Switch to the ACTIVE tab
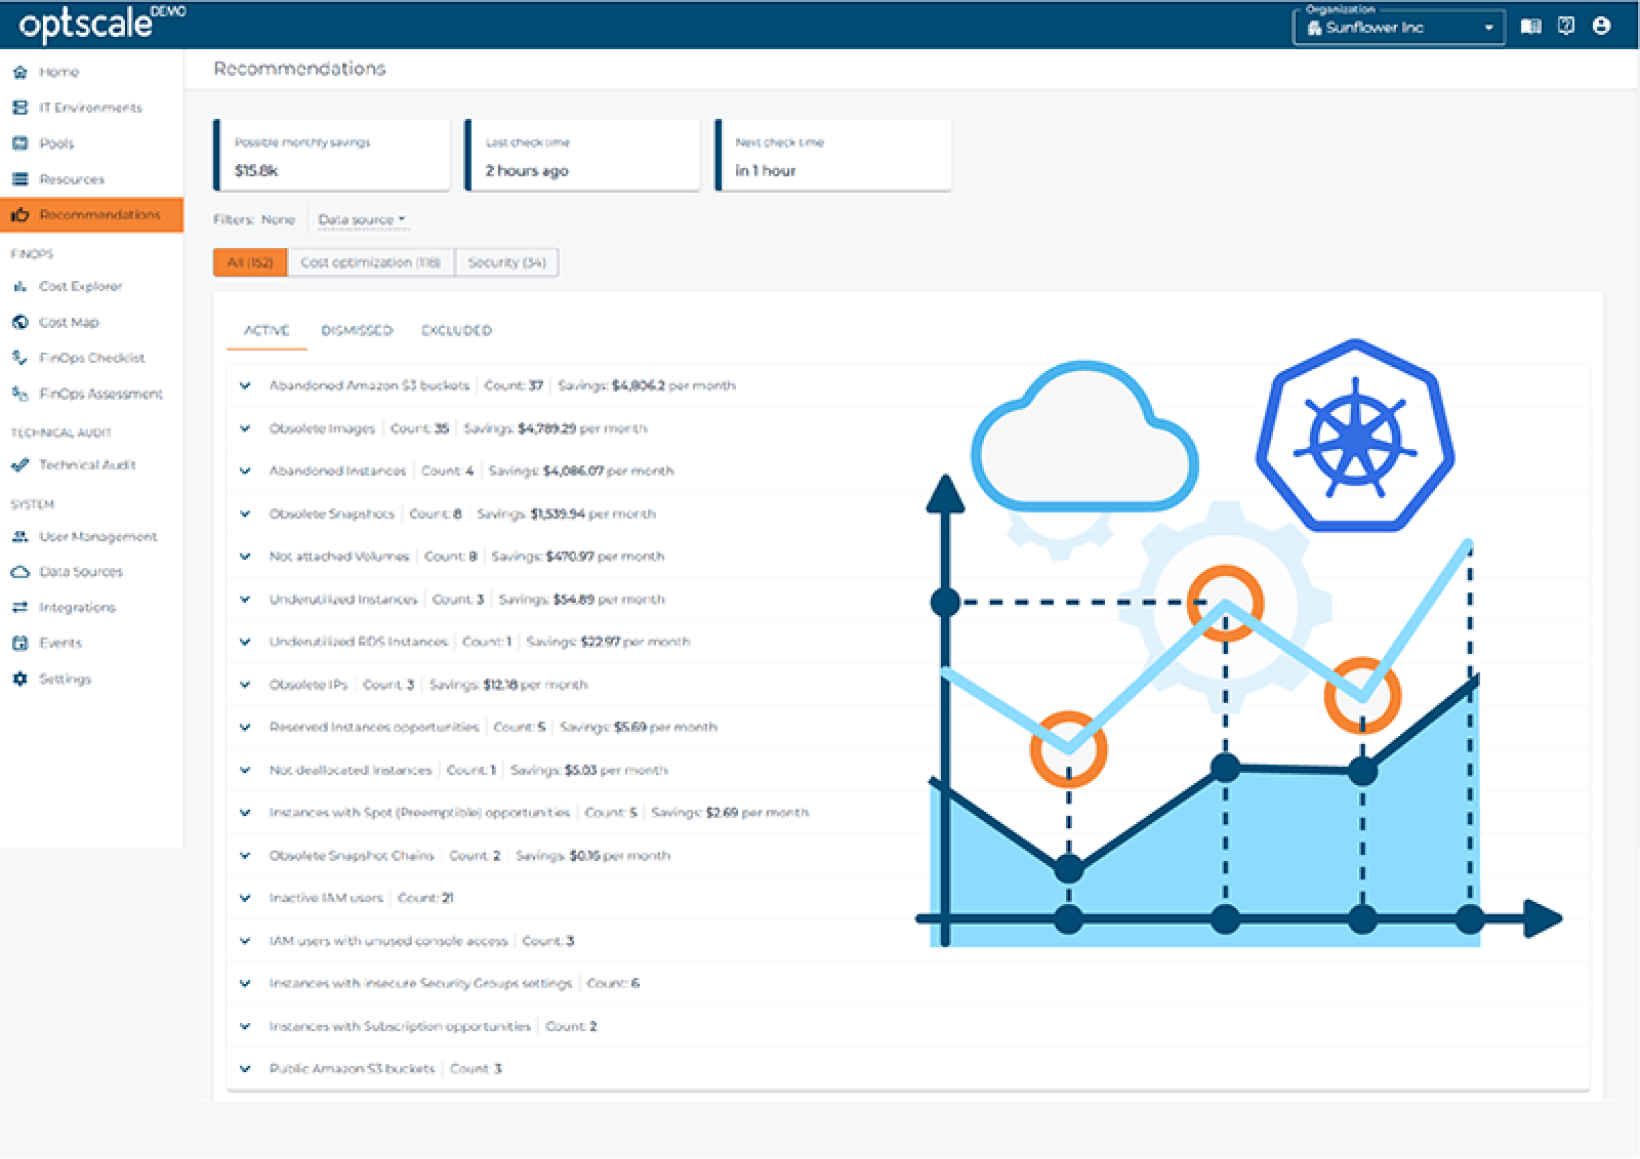This screenshot has height=1159, width=1640. (267, 331)
